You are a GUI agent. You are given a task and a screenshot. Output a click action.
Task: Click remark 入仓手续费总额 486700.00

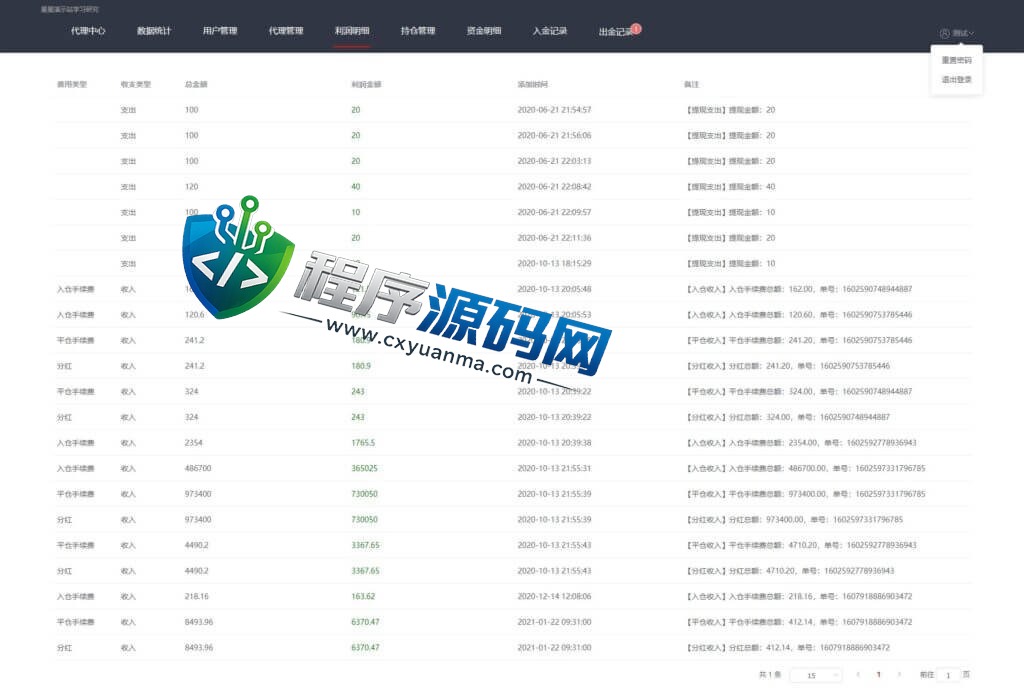pos(805,468)
